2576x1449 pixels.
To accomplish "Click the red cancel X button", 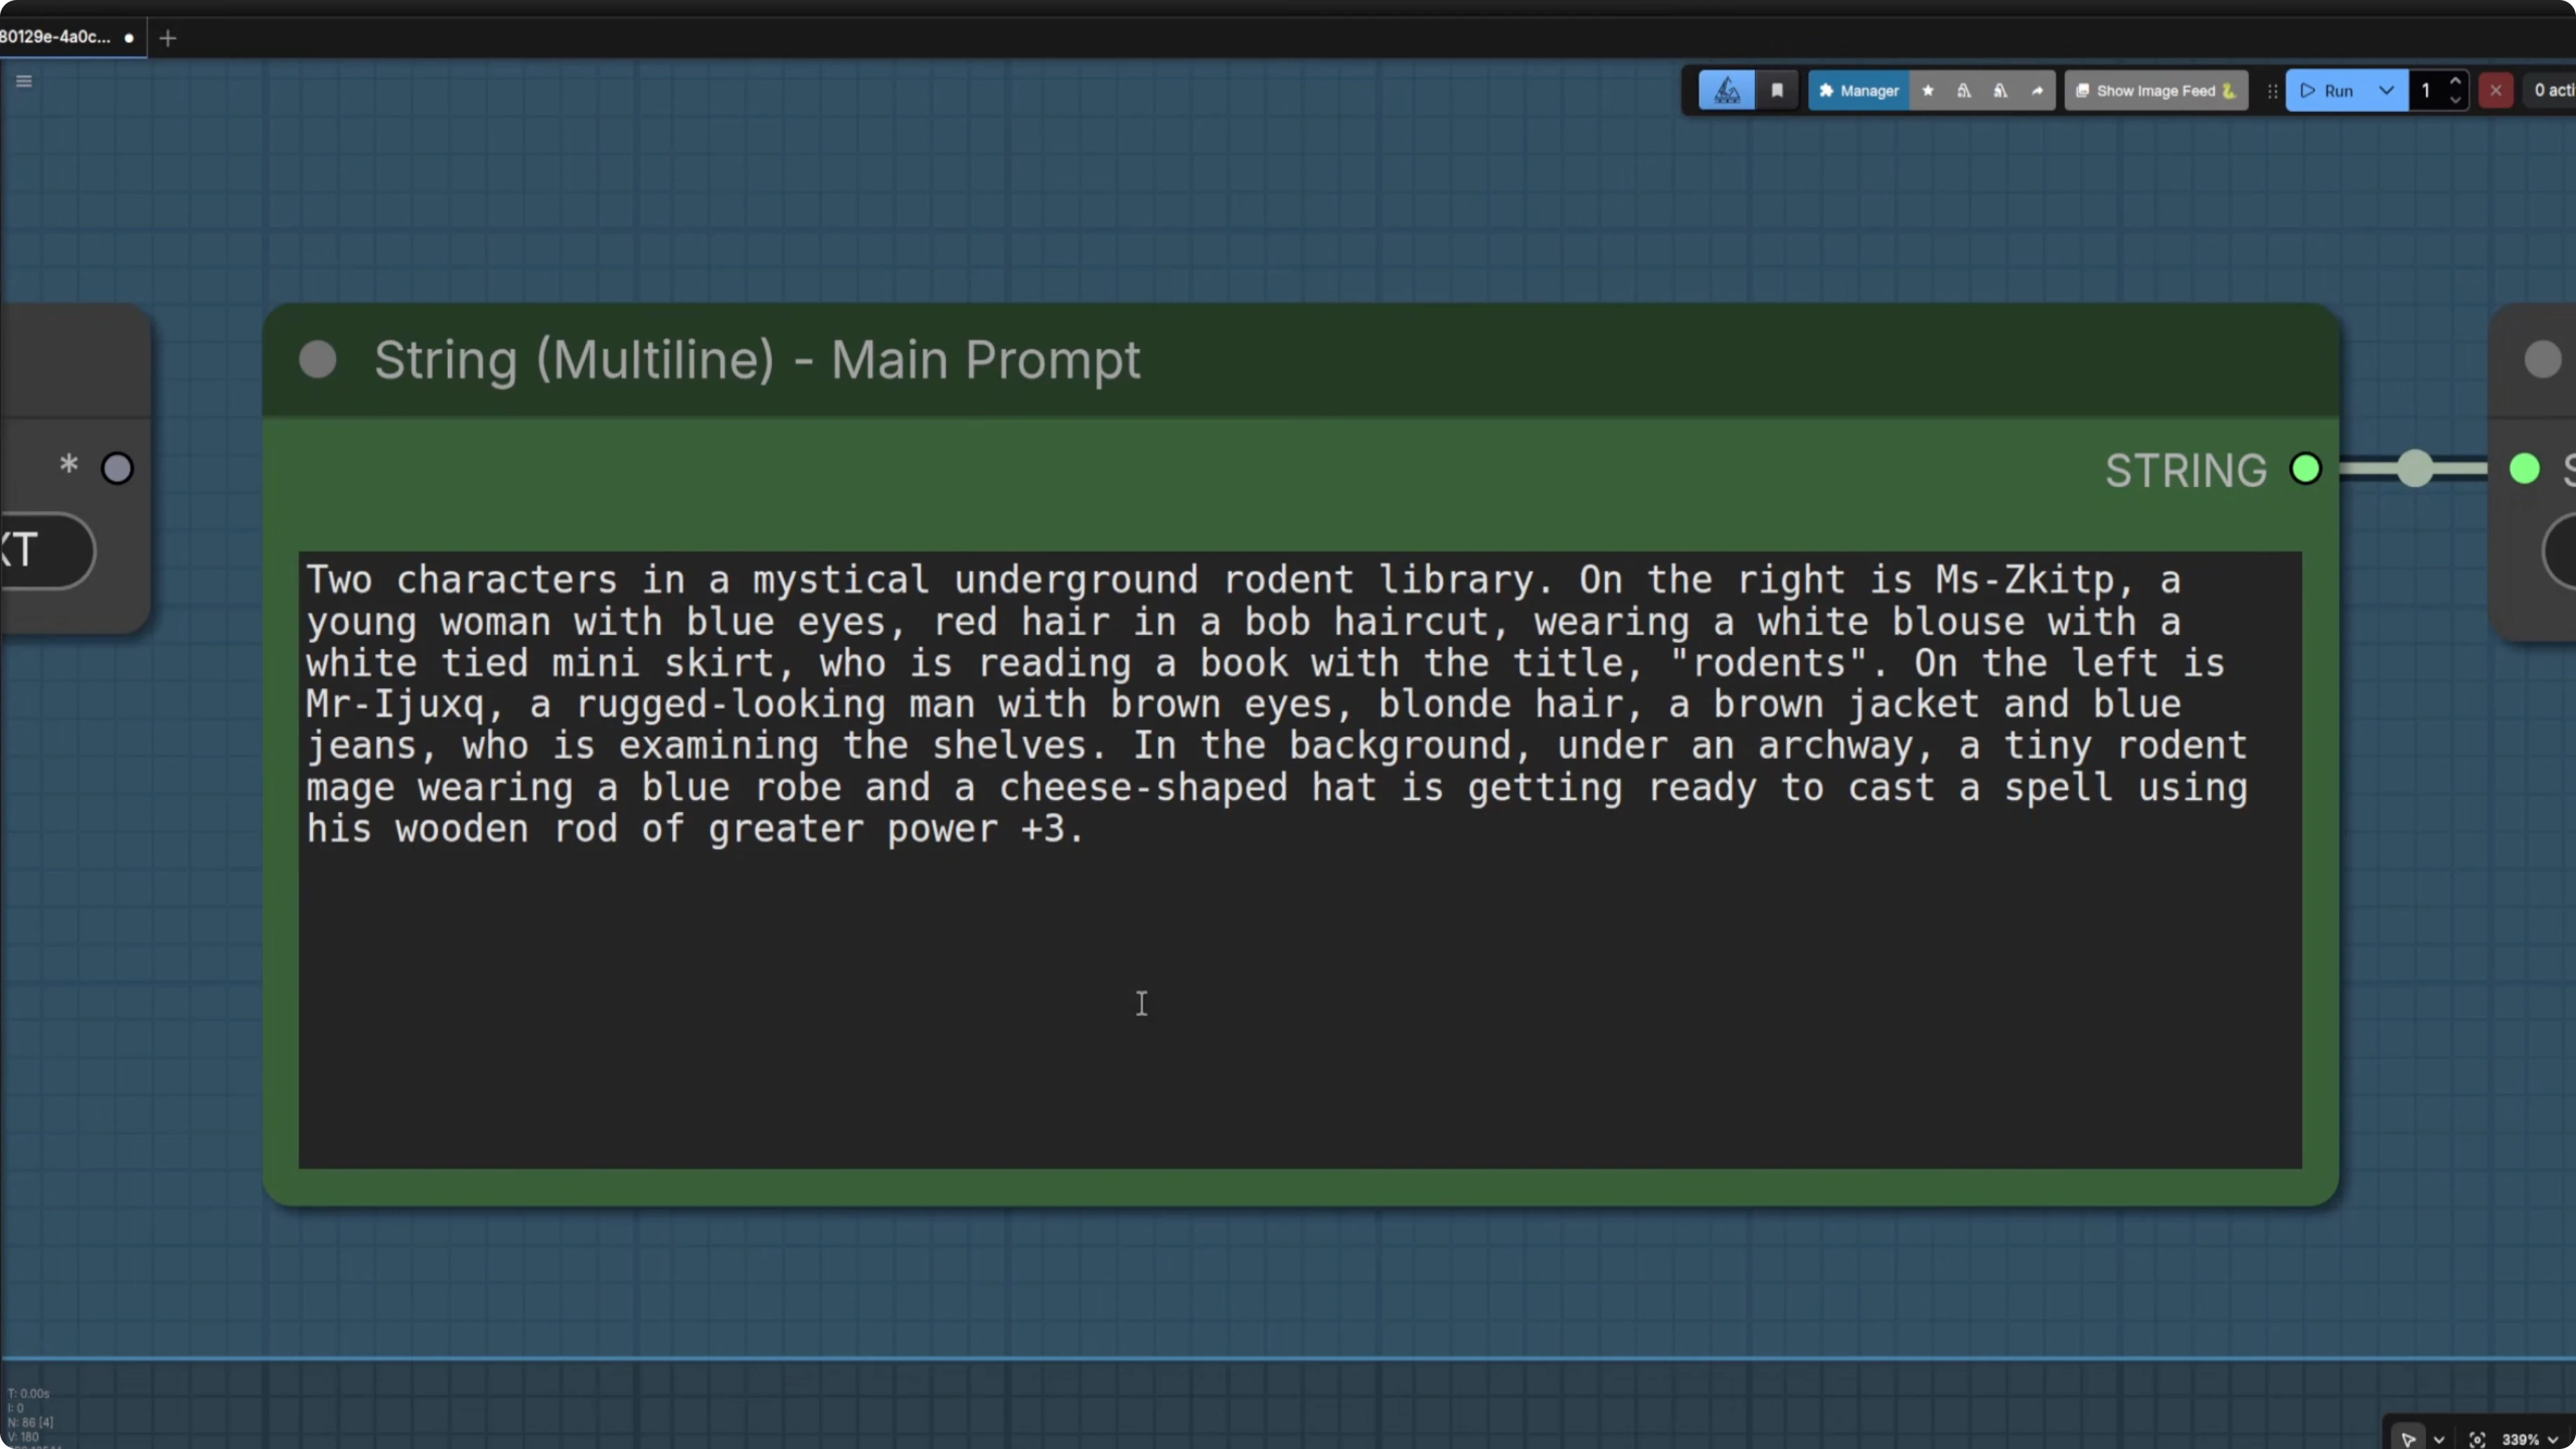I will [2496, 91].
